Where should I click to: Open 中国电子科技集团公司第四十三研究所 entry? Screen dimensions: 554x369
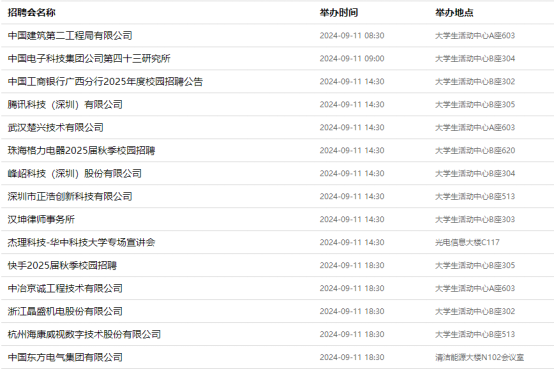tap(89, 58)
